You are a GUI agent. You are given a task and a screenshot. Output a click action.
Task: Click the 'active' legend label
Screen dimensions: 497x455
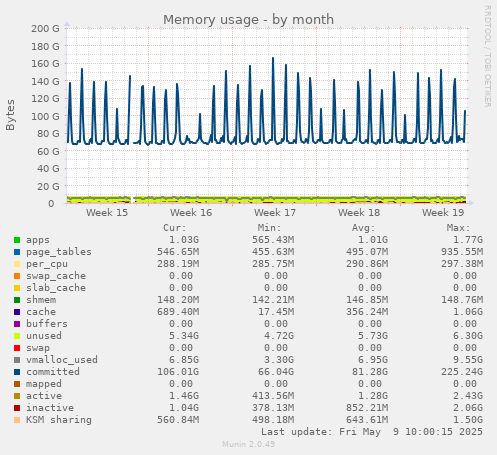pyautogui.click(x=44, y=396)
